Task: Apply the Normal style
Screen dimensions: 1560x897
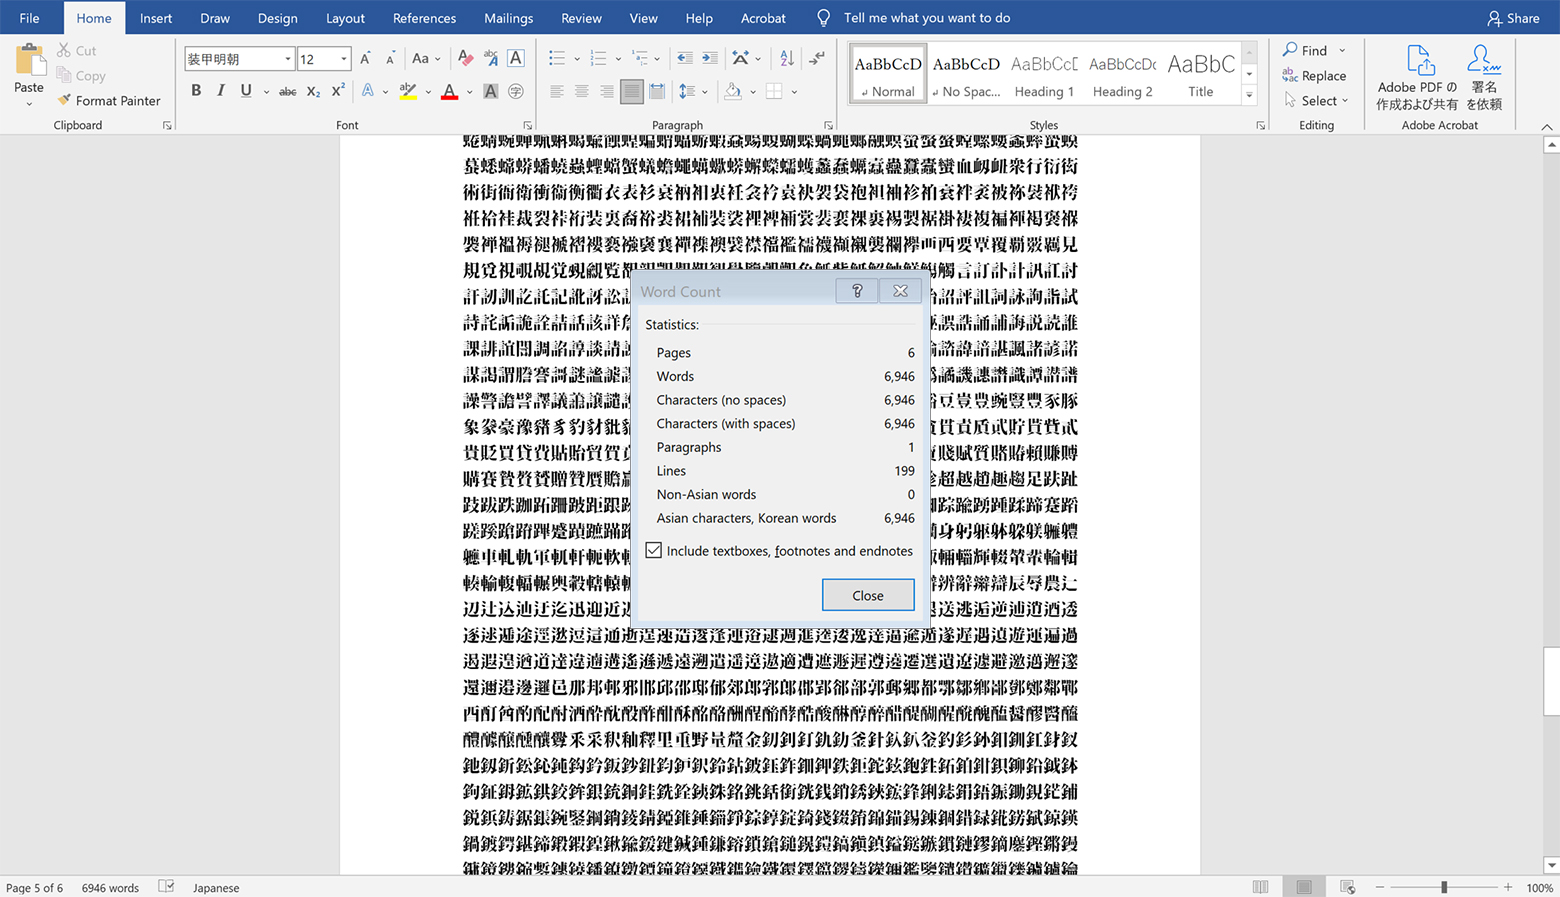Action: point(888,73)
